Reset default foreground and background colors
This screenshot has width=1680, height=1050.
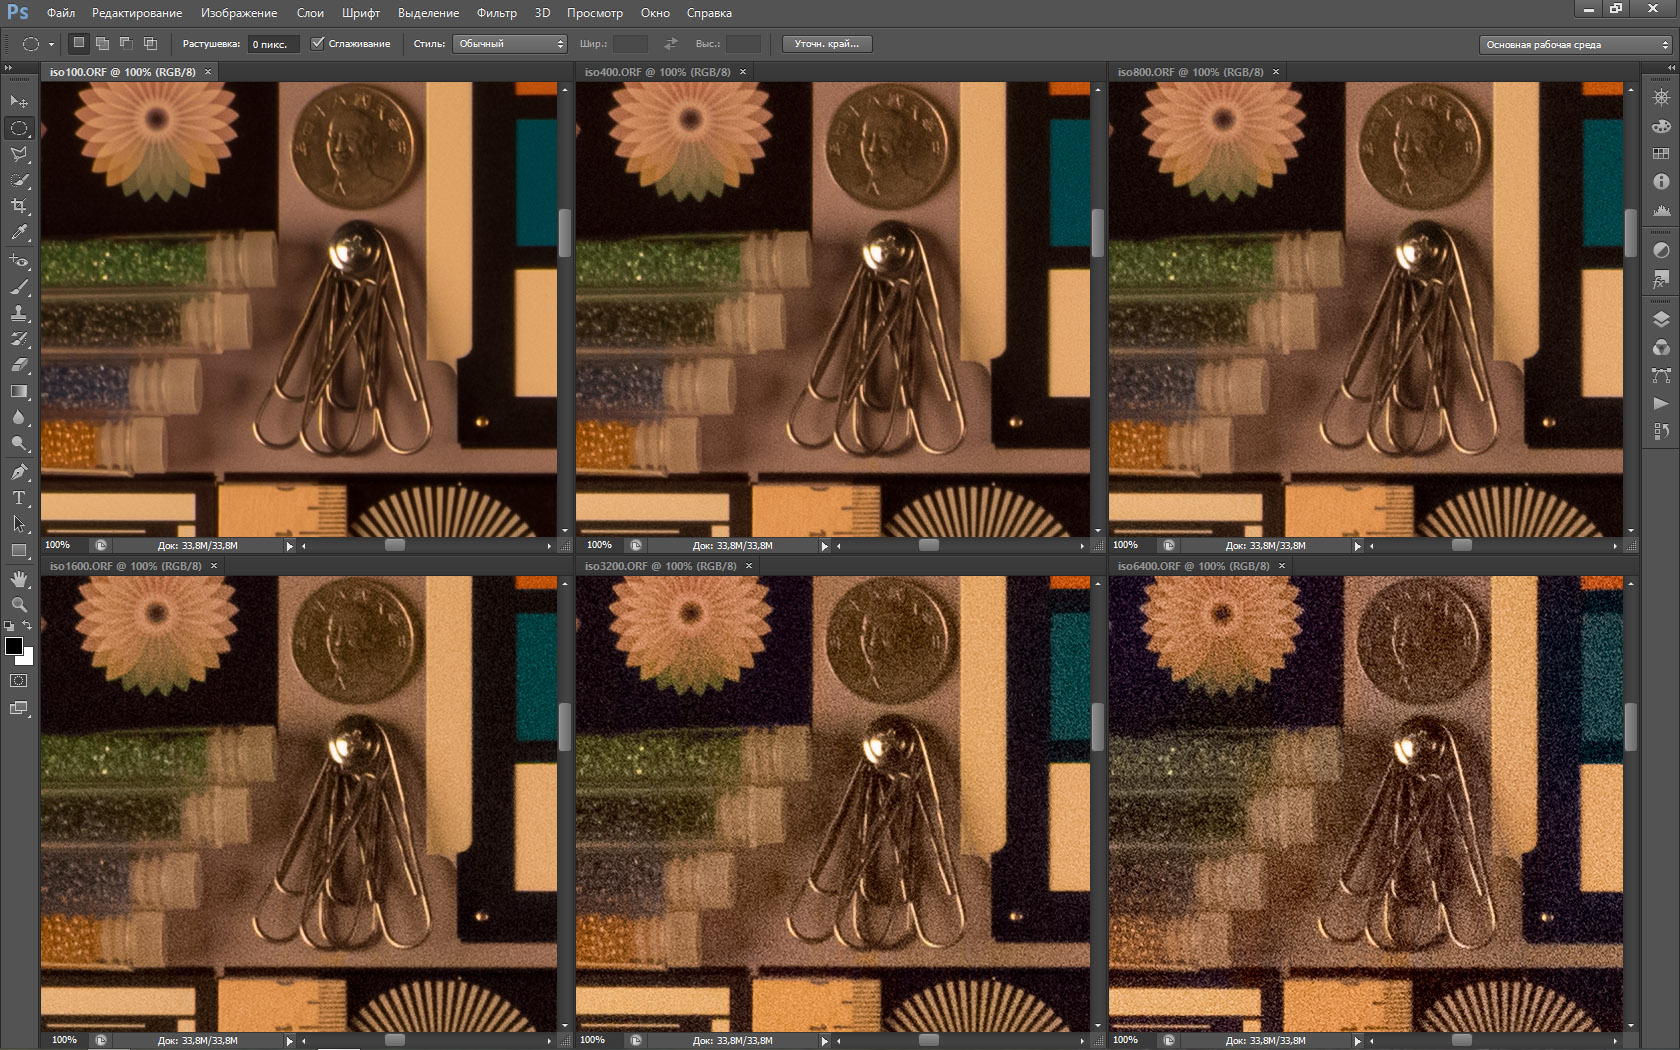[x=9, y=626]
